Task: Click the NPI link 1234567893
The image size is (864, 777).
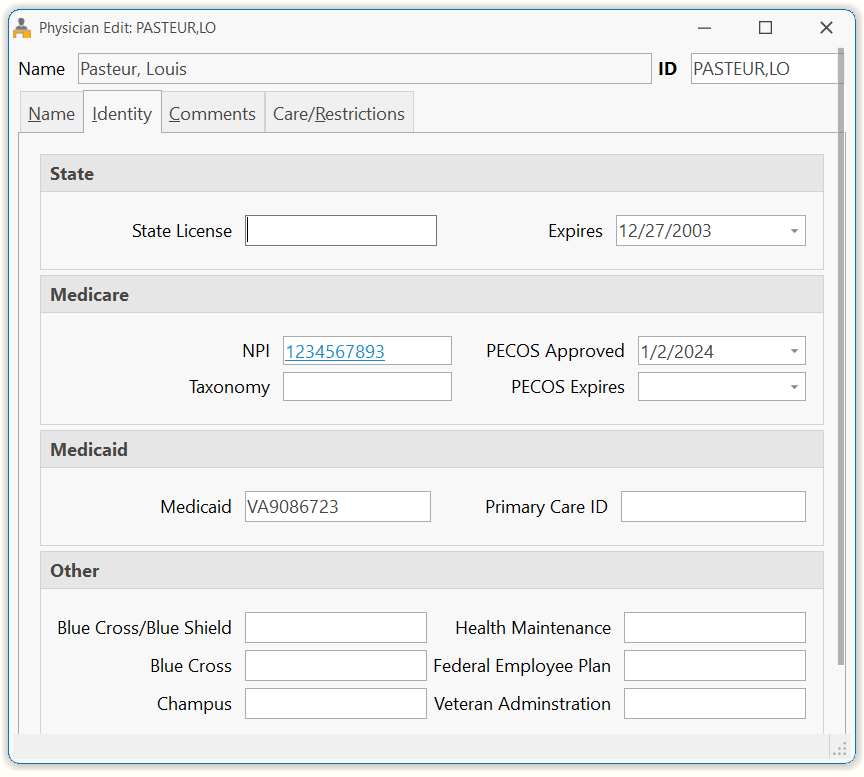Action: click(x=335, y=351)
